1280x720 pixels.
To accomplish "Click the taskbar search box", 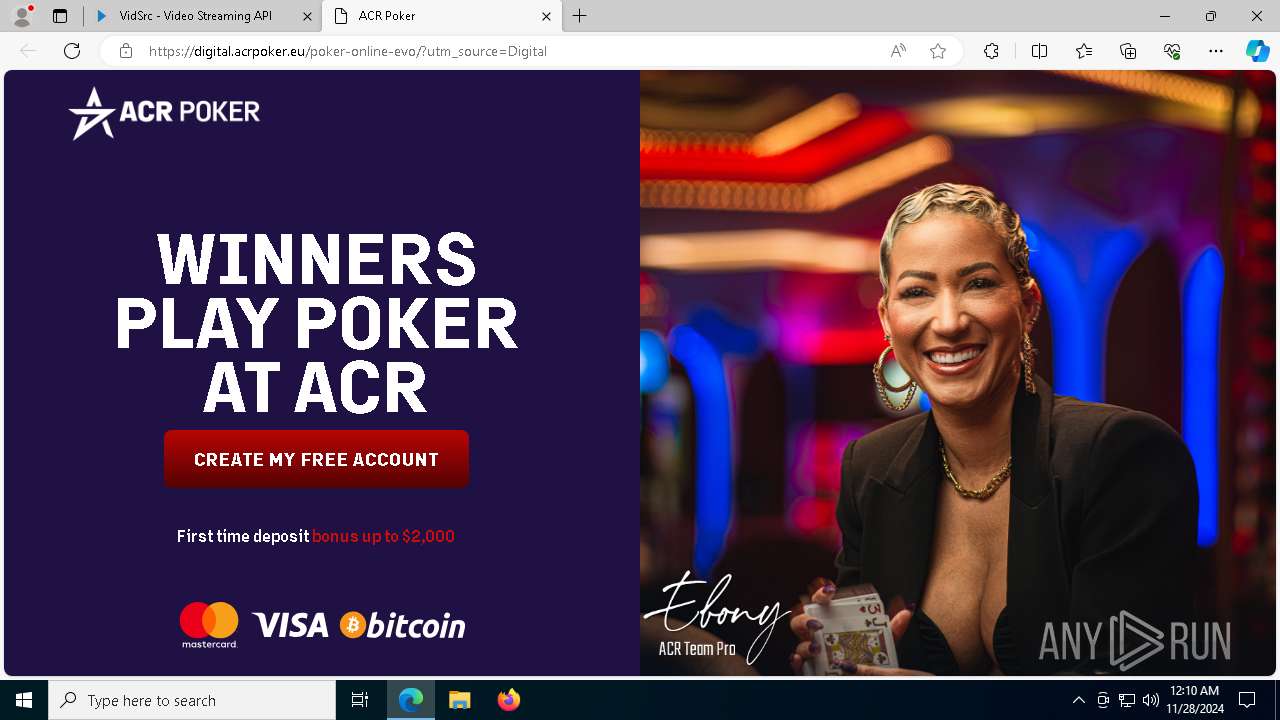I will click(x=192, y=700).
